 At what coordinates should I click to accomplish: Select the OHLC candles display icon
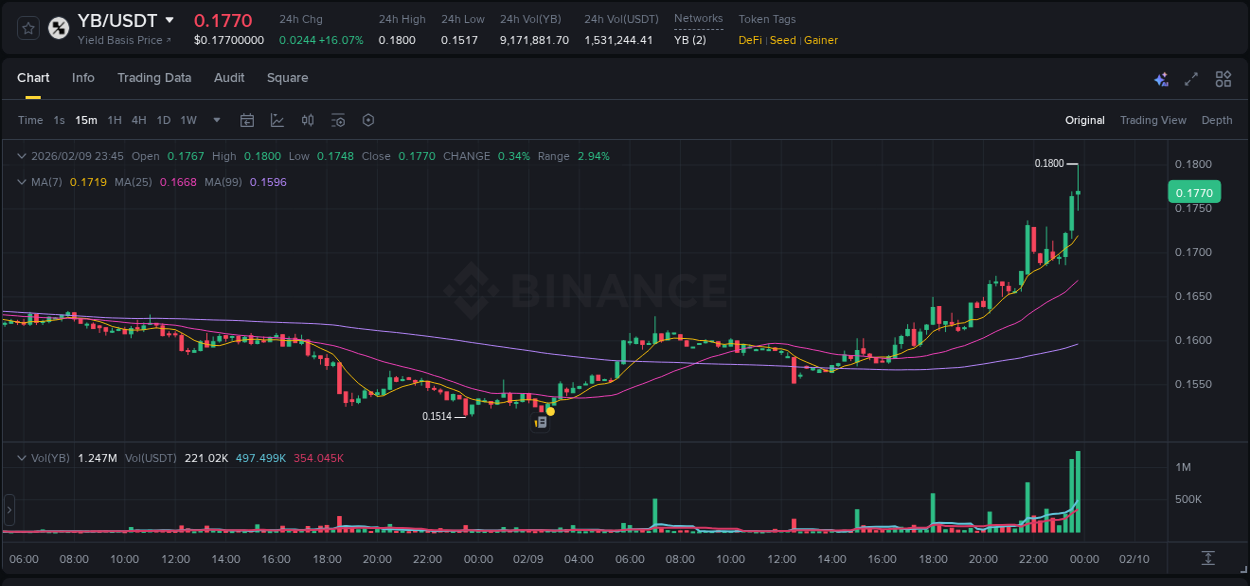[307, 120]
